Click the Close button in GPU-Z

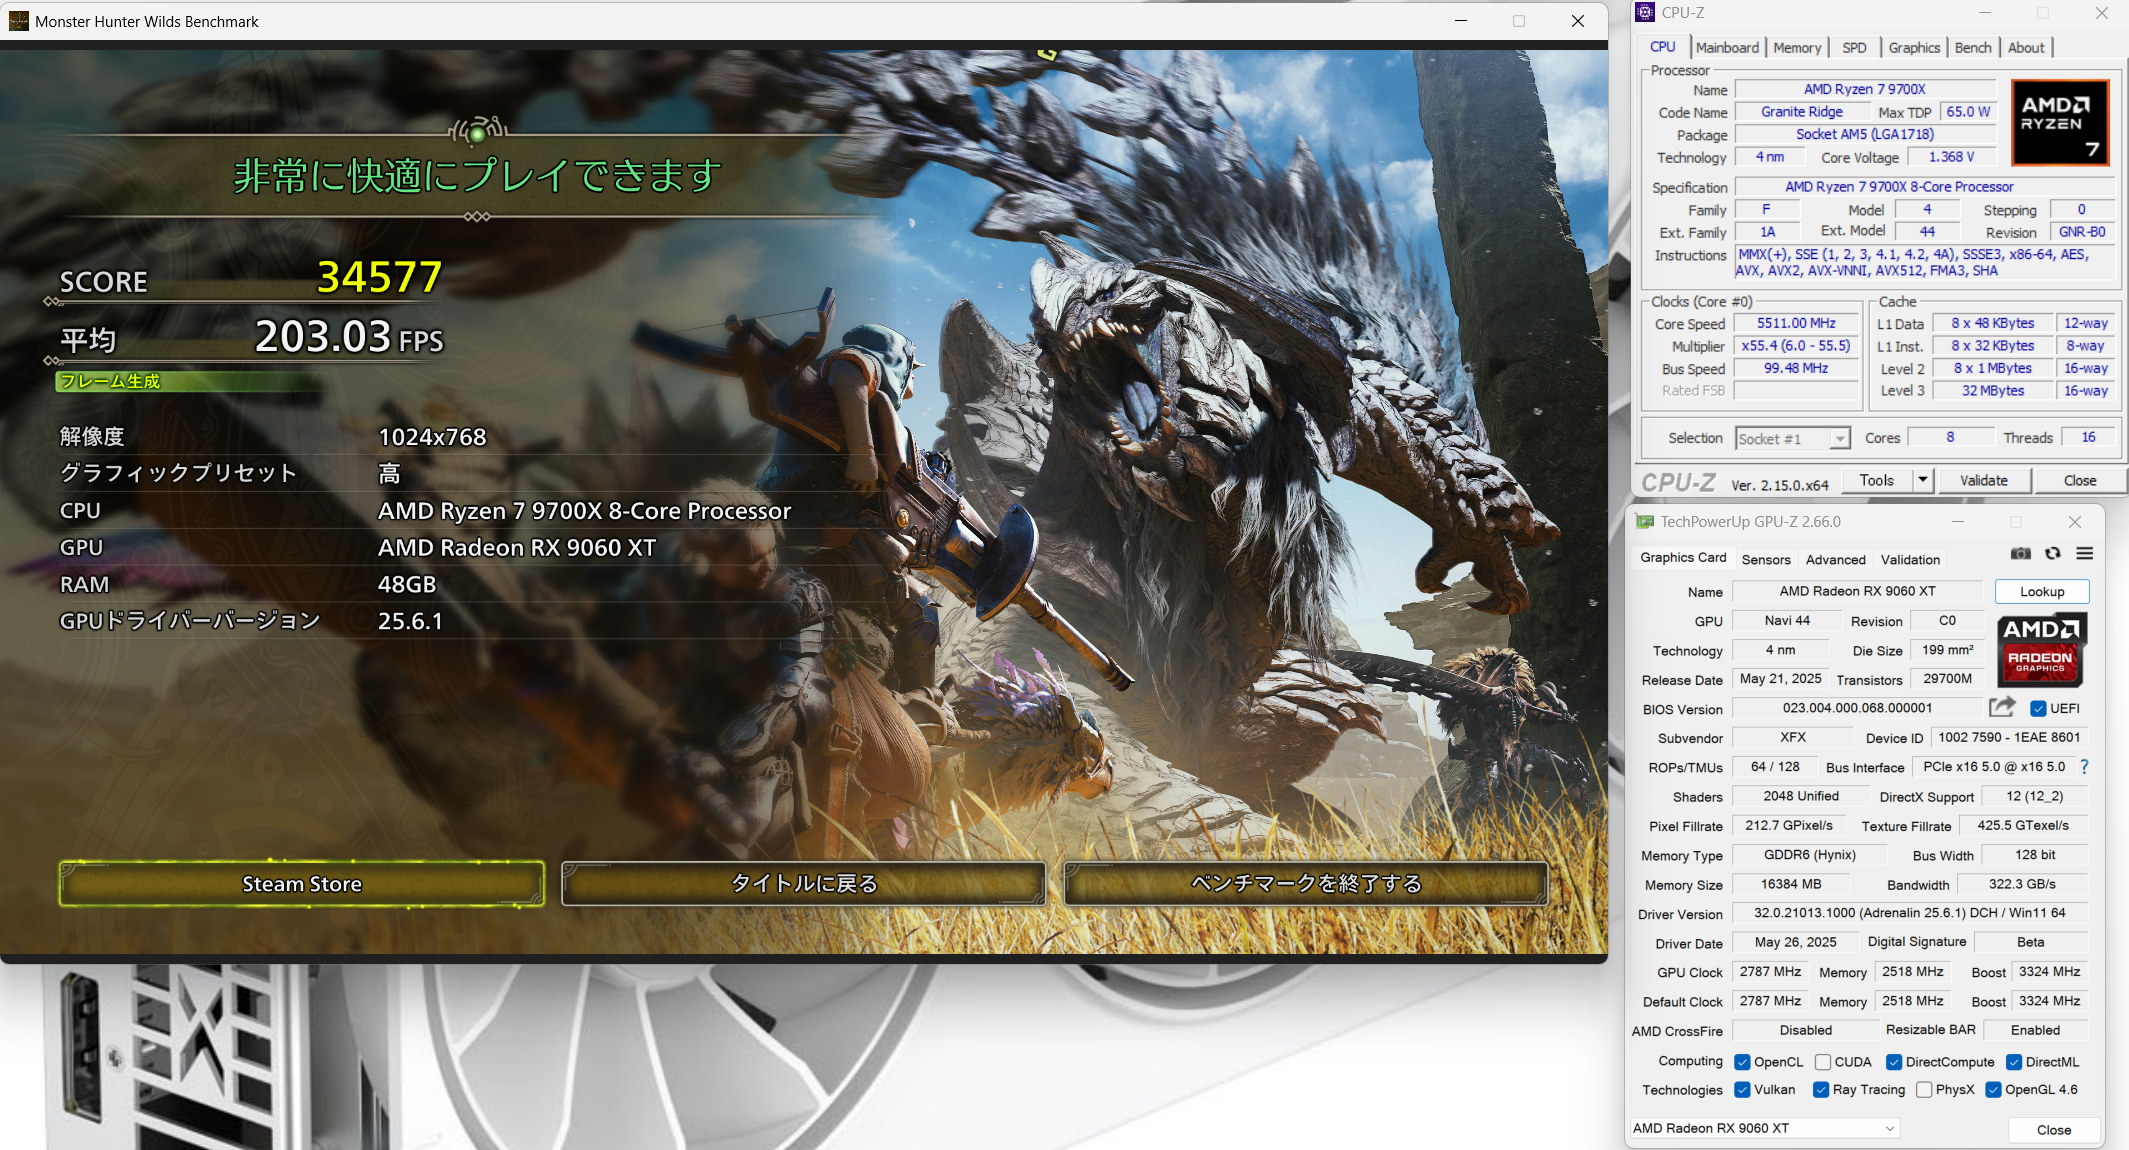[x=2054, y=1129]
